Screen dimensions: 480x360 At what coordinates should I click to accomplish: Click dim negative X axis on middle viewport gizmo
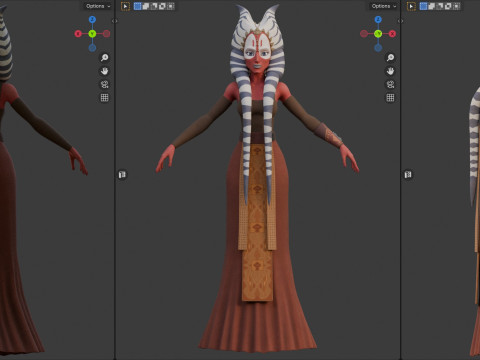click(x=364, y=34)
